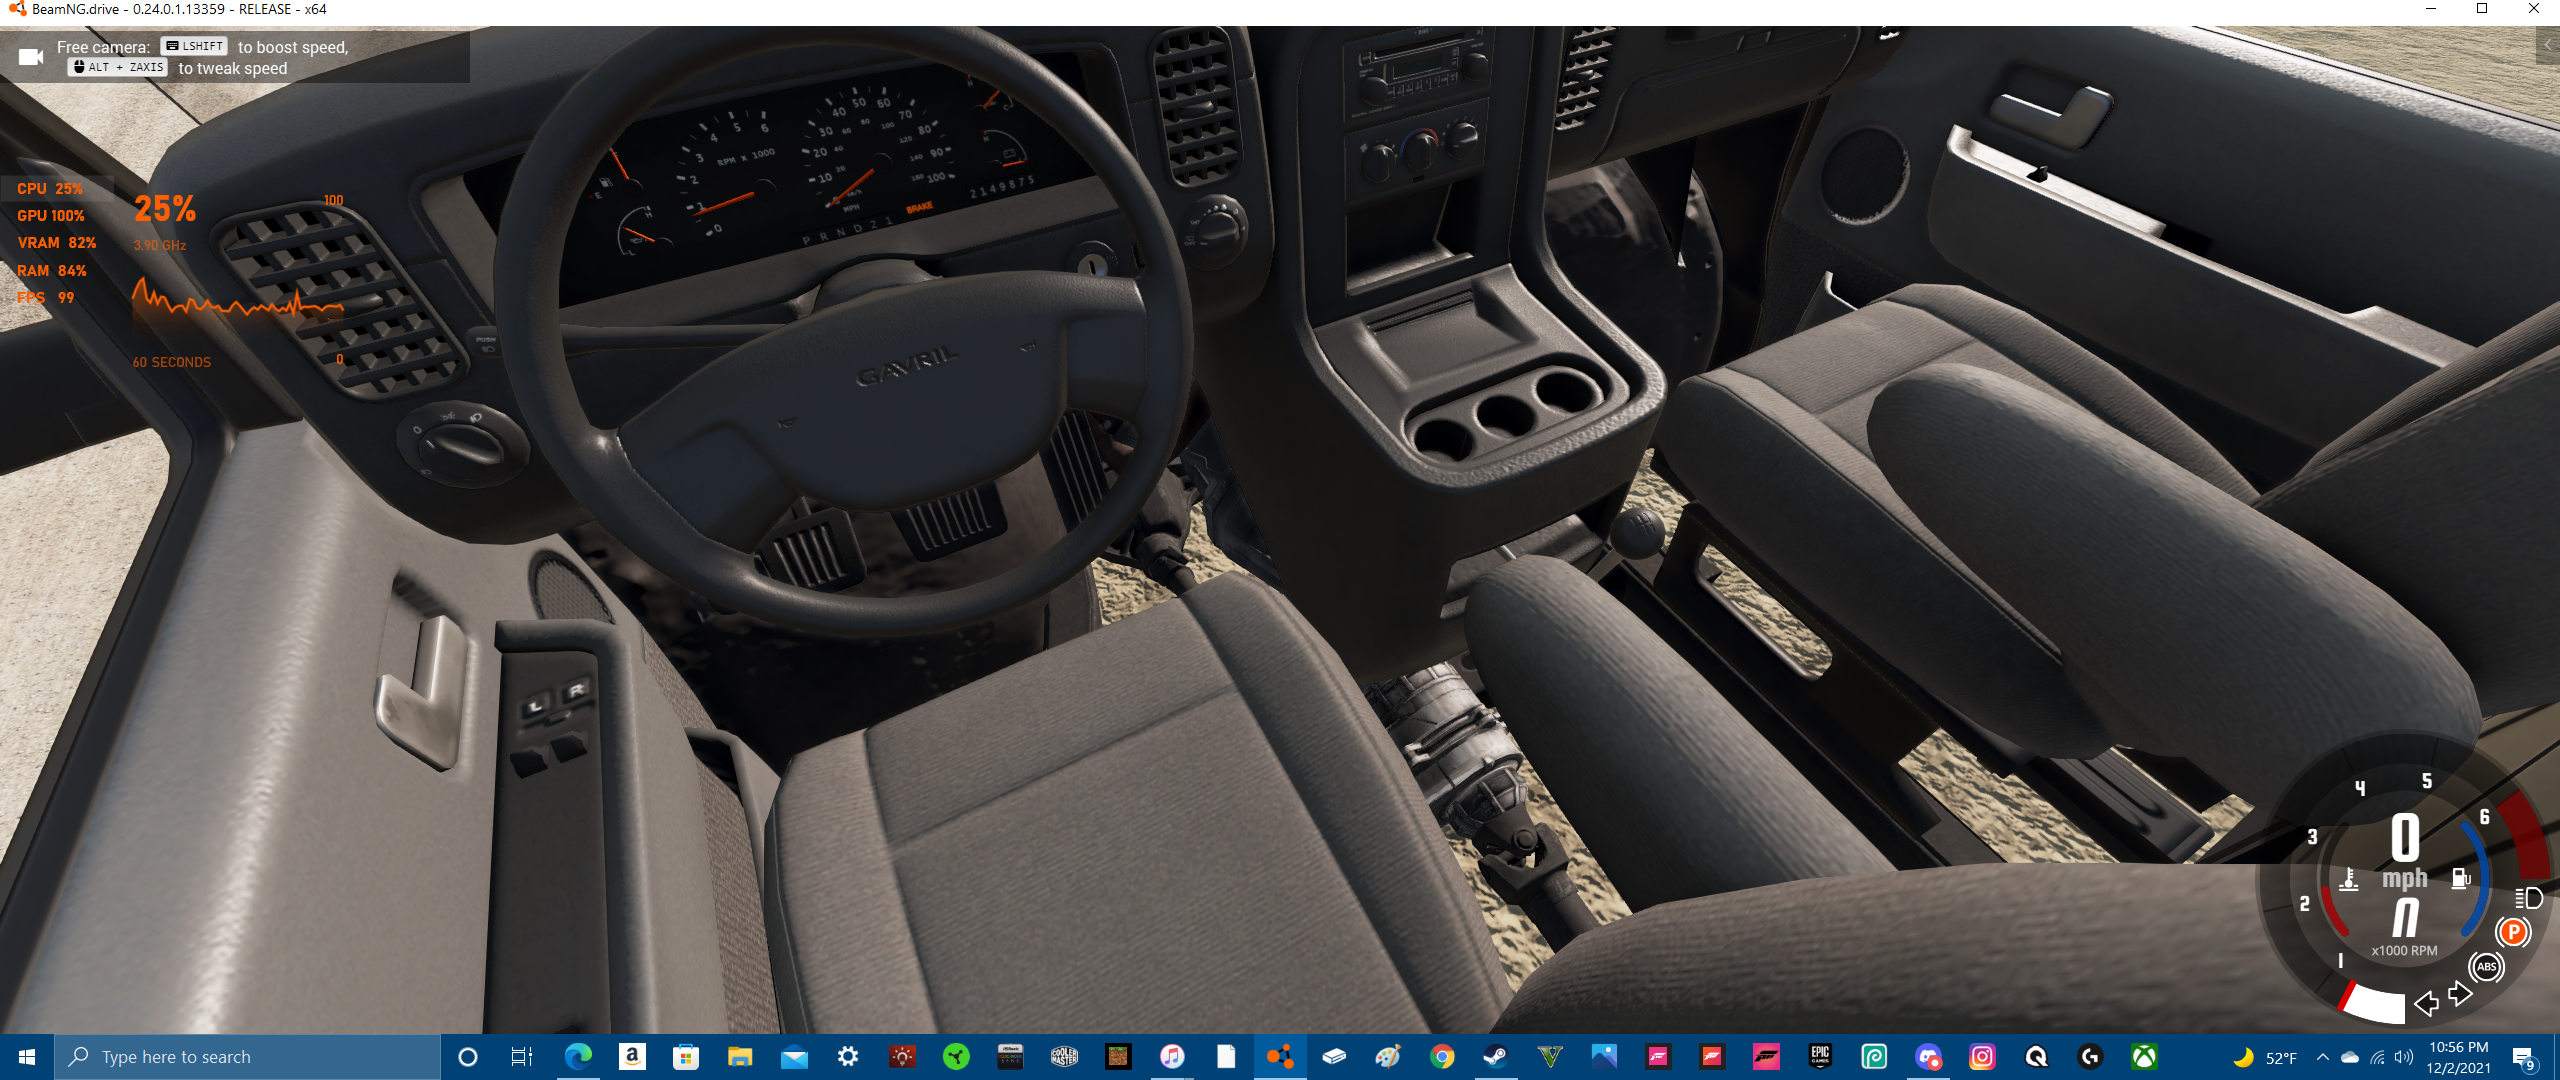Open the clock showing 10:56 PM
This screenshot has height=1080, width=2560.
(x=2458, y=1057)
